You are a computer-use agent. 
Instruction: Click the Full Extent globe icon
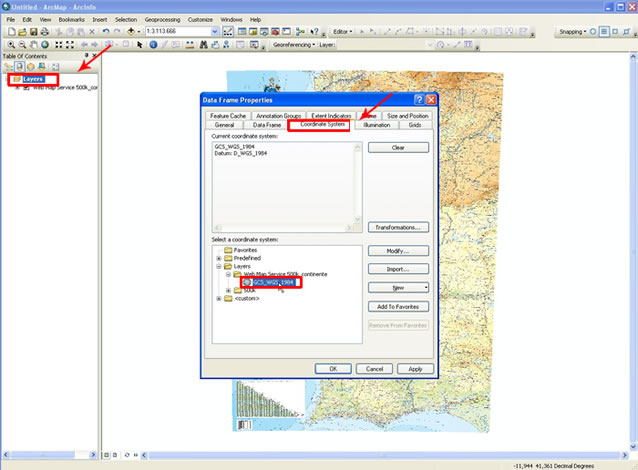(x=45, y=45)
